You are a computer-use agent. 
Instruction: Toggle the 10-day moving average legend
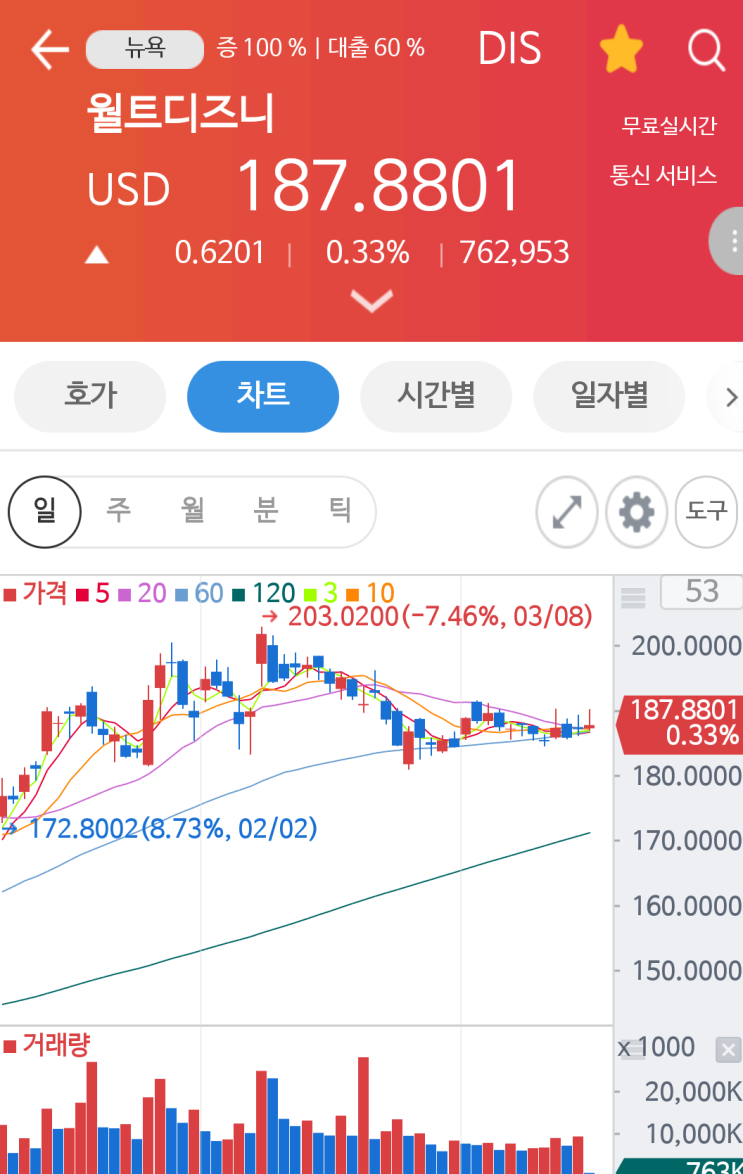(370, 594)
